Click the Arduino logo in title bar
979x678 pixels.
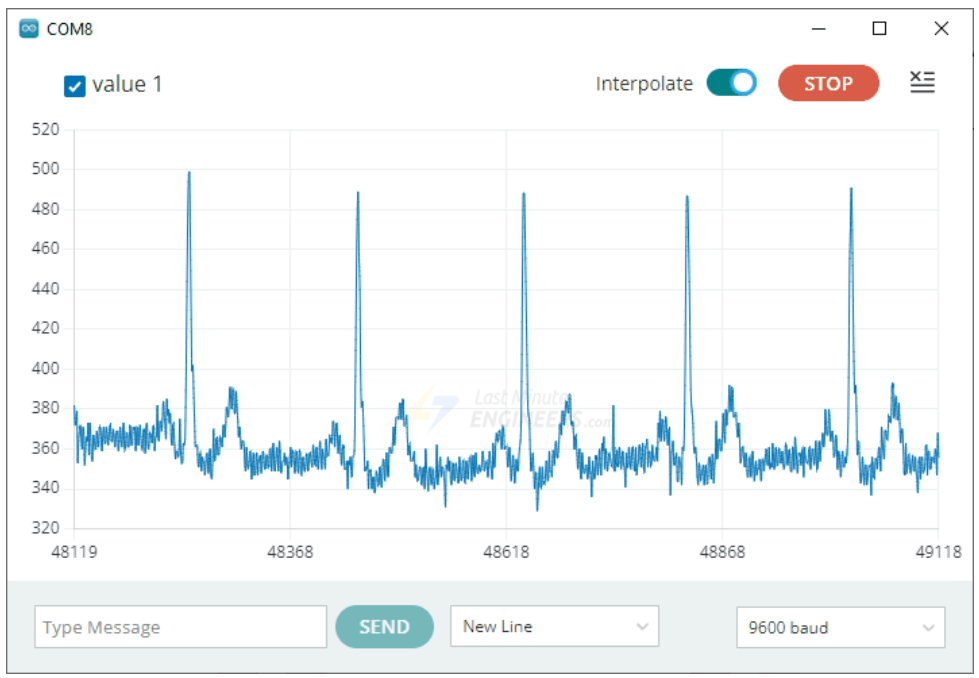(29, 29)
